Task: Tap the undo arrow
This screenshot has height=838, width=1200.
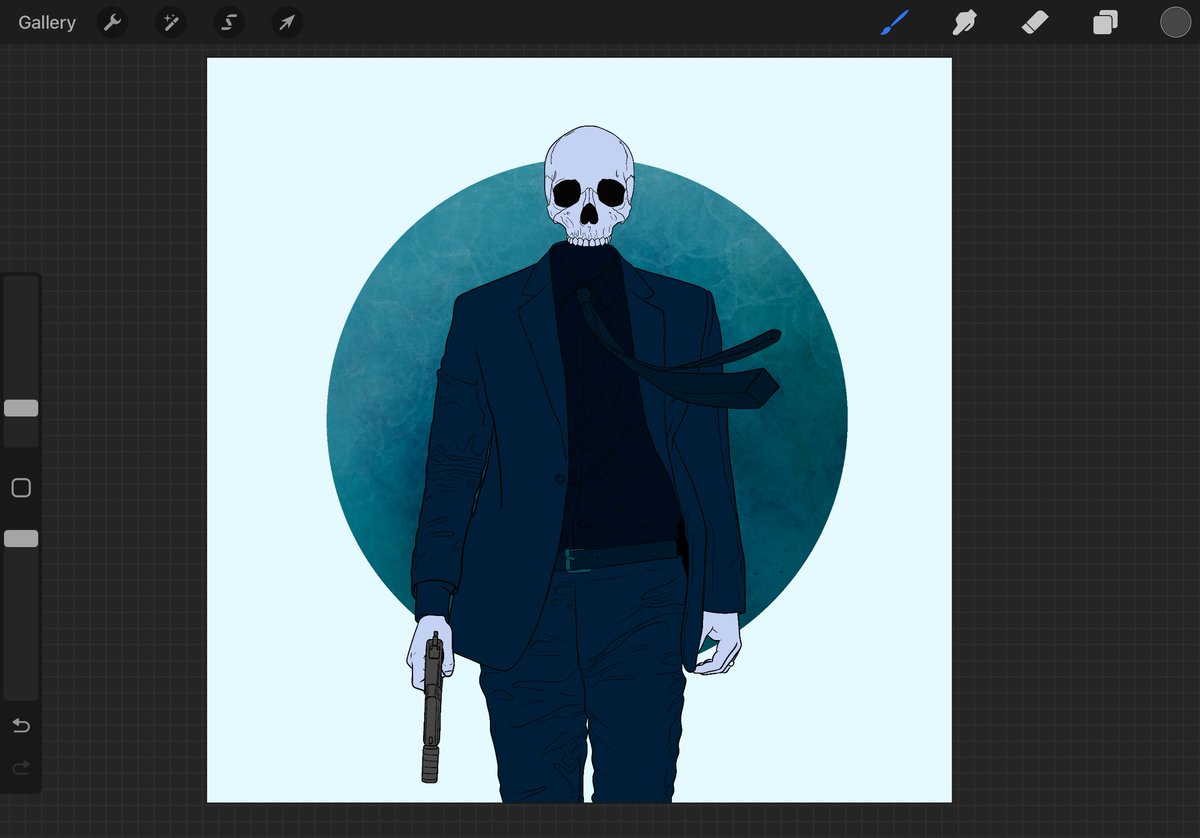Action: (x=20, y=726)
